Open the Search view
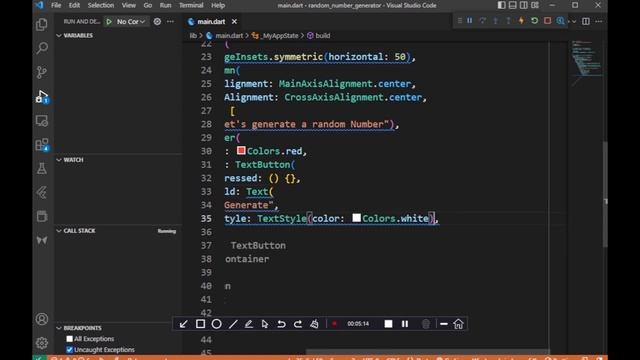 42,48
